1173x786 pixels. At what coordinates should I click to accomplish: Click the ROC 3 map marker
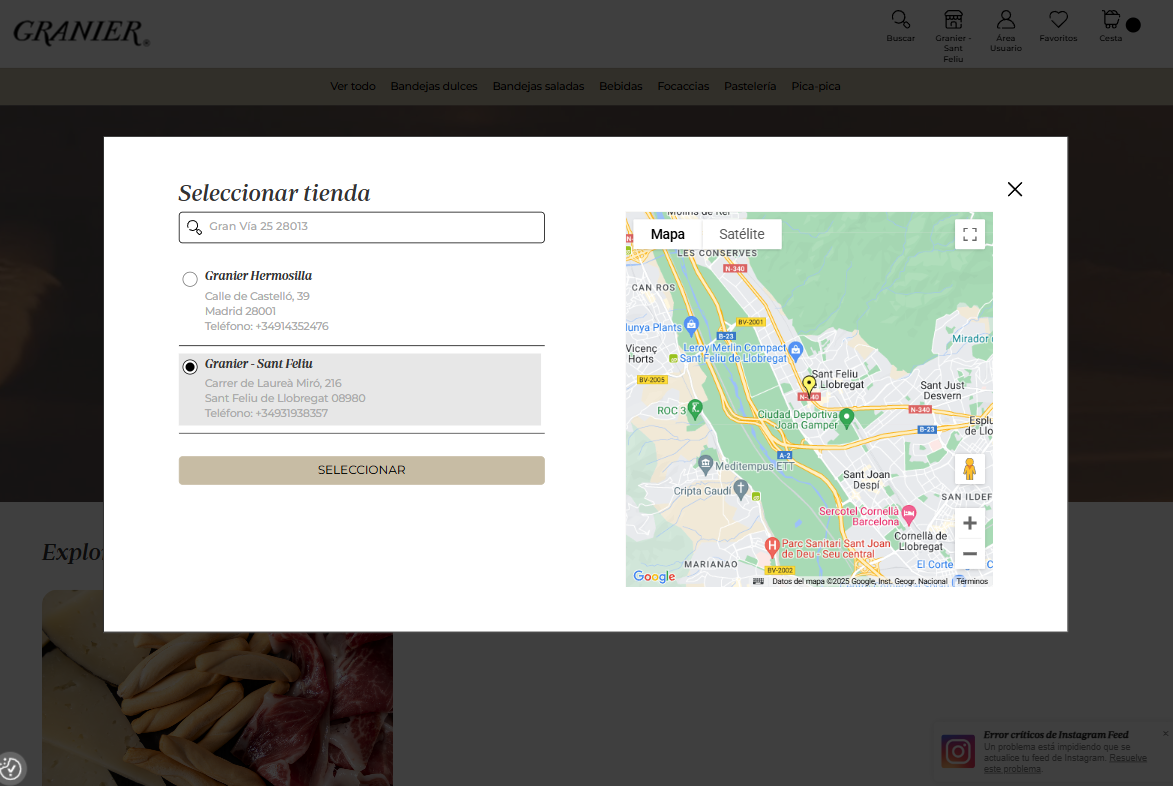pyautogui.click(x=695, y=408)
